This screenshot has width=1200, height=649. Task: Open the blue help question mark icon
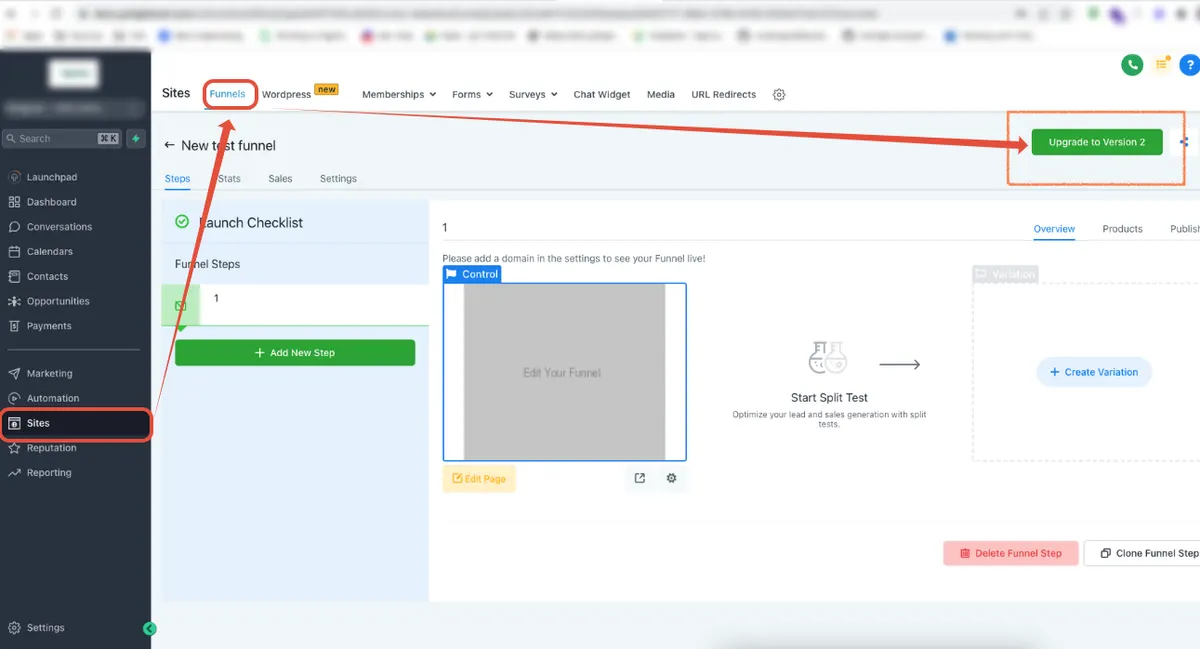point(1189,65)
